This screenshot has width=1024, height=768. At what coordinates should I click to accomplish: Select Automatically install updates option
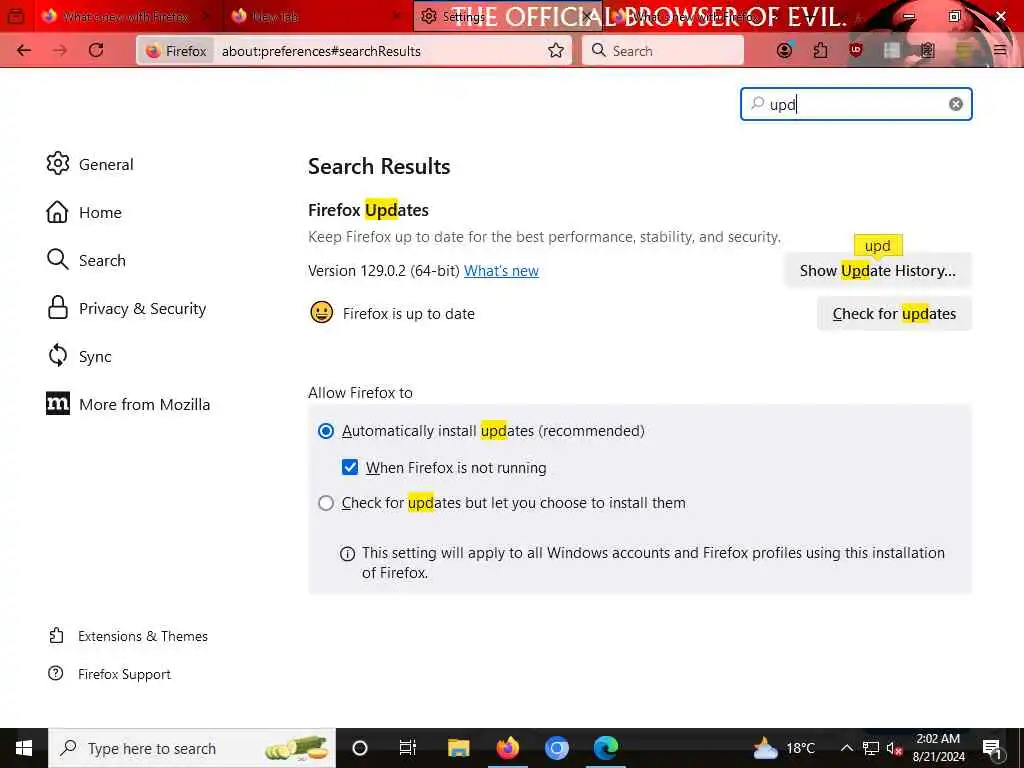tap(326, 431)
